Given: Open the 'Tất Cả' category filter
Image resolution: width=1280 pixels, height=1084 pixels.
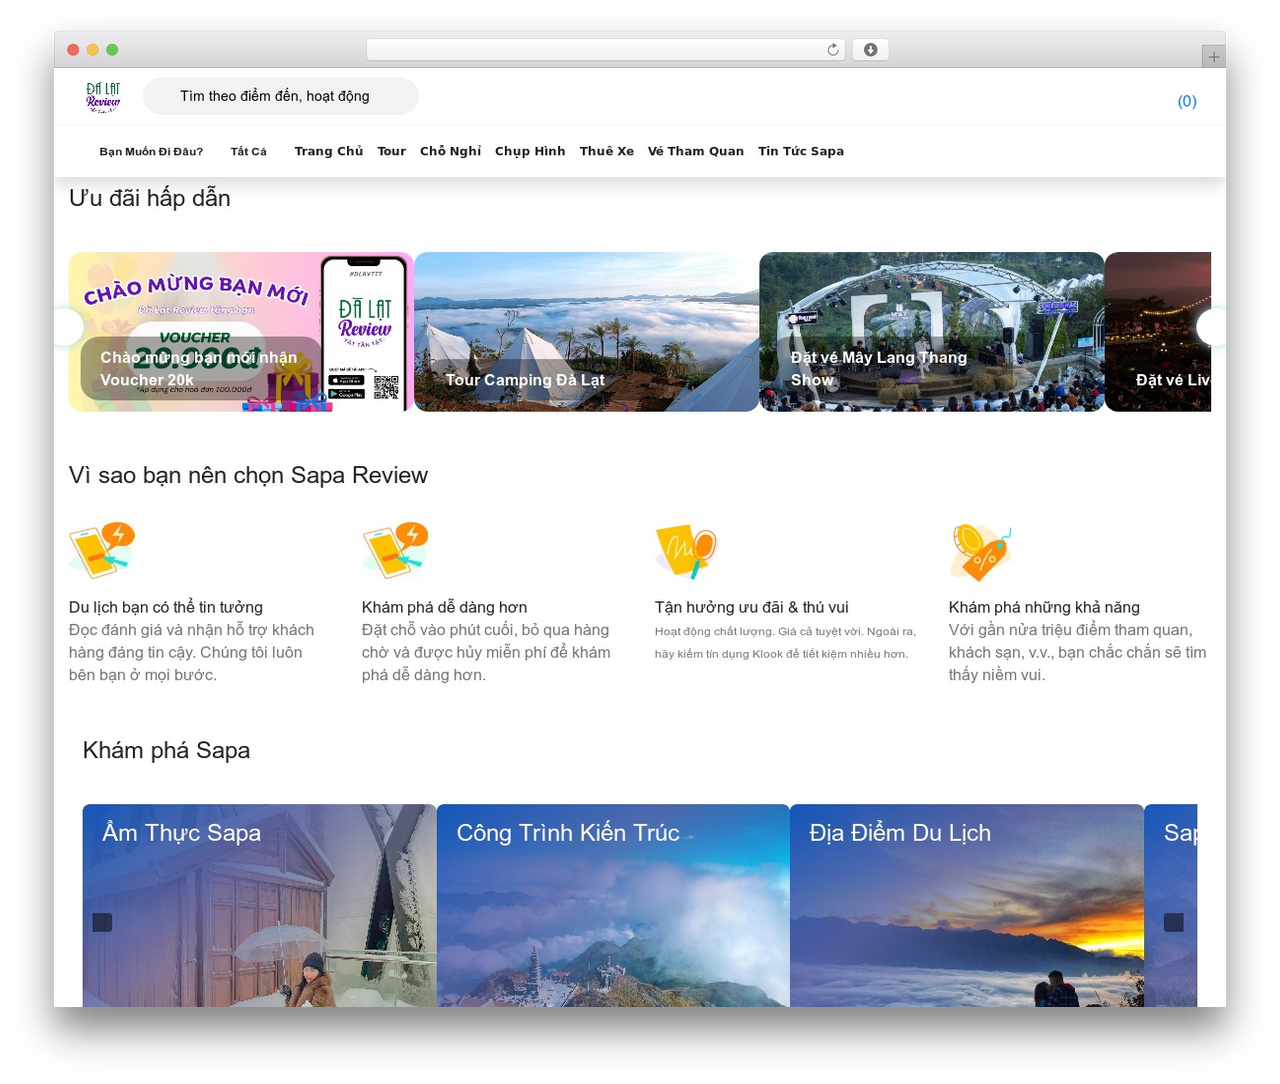Looking at the screenshot, I should [x=249, y=152].
